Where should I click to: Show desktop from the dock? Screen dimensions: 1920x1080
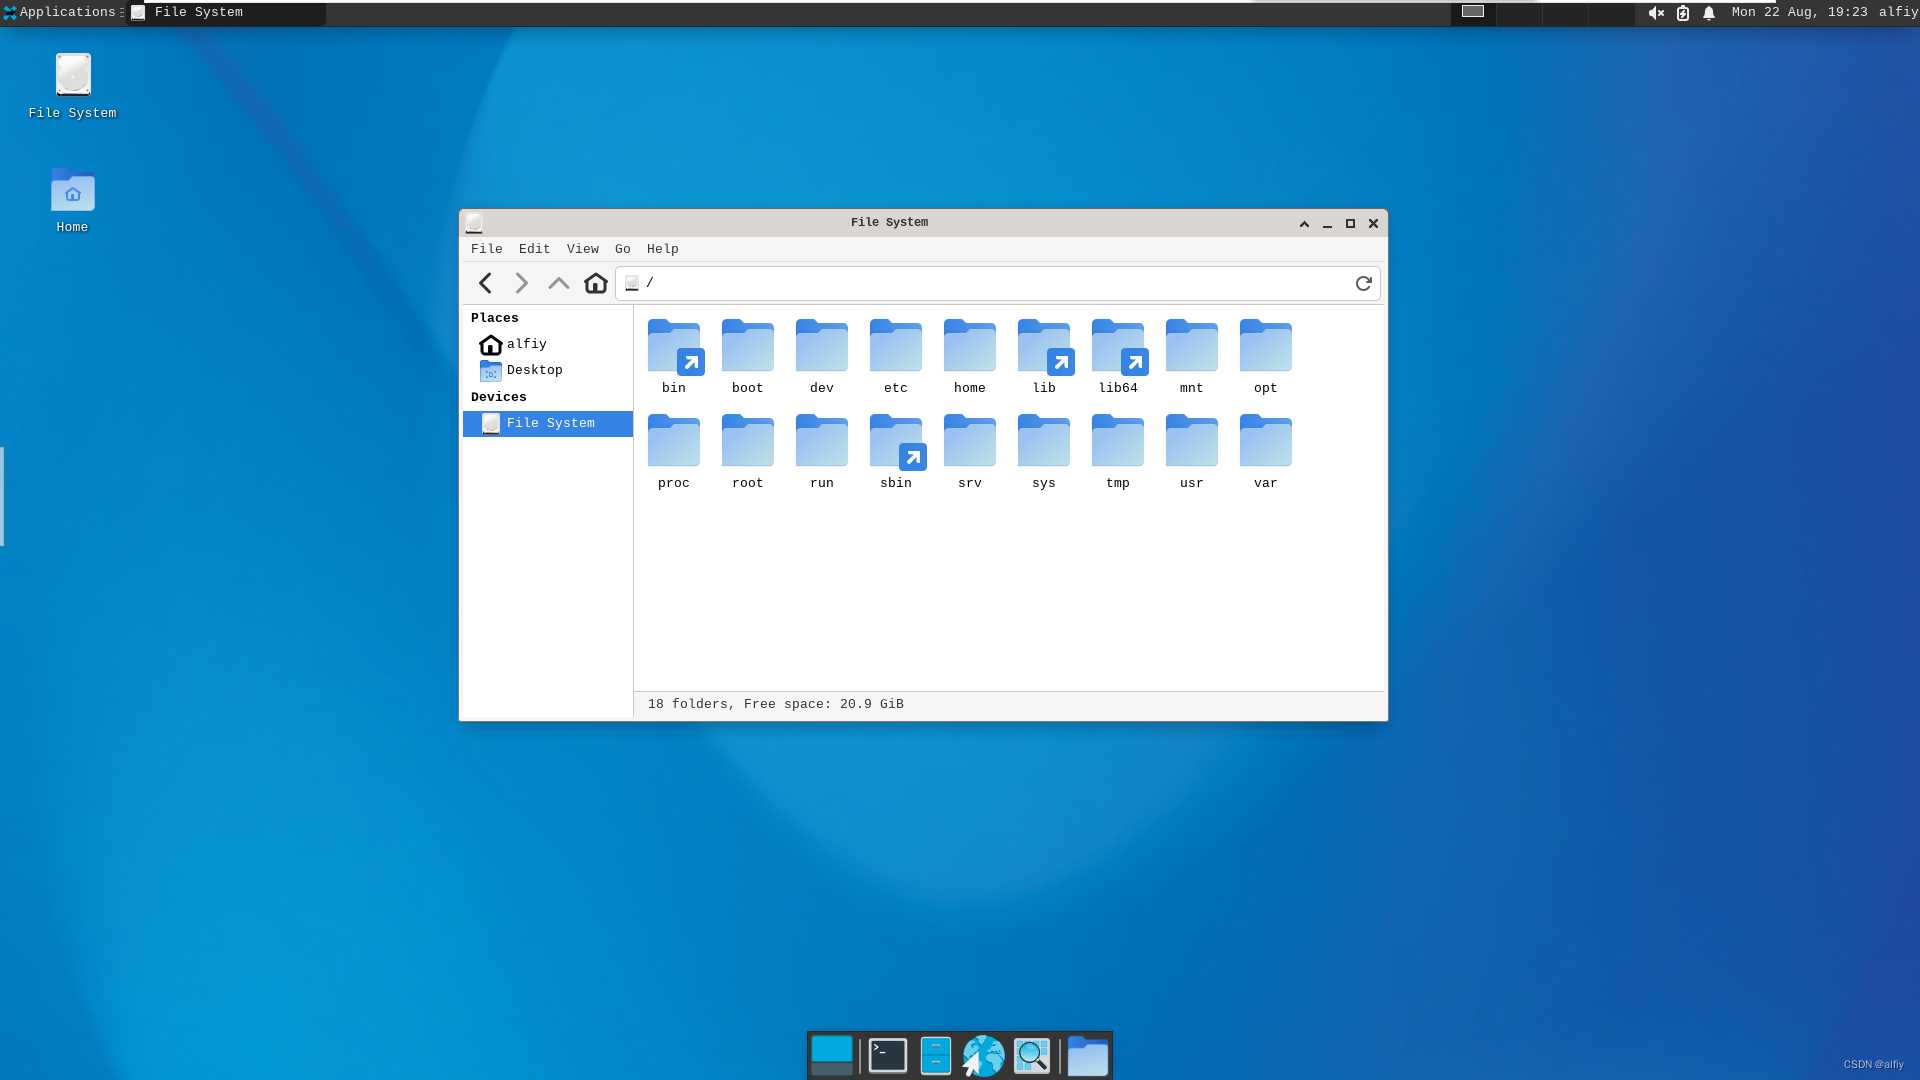[832, 1056]
